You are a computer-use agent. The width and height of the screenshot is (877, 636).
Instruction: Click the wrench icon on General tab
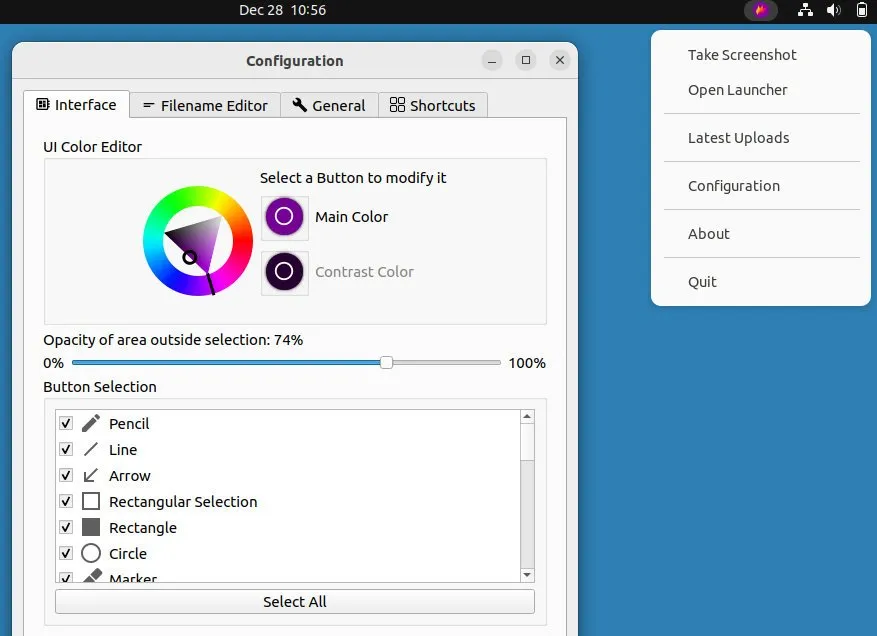[x=299, y=105]
